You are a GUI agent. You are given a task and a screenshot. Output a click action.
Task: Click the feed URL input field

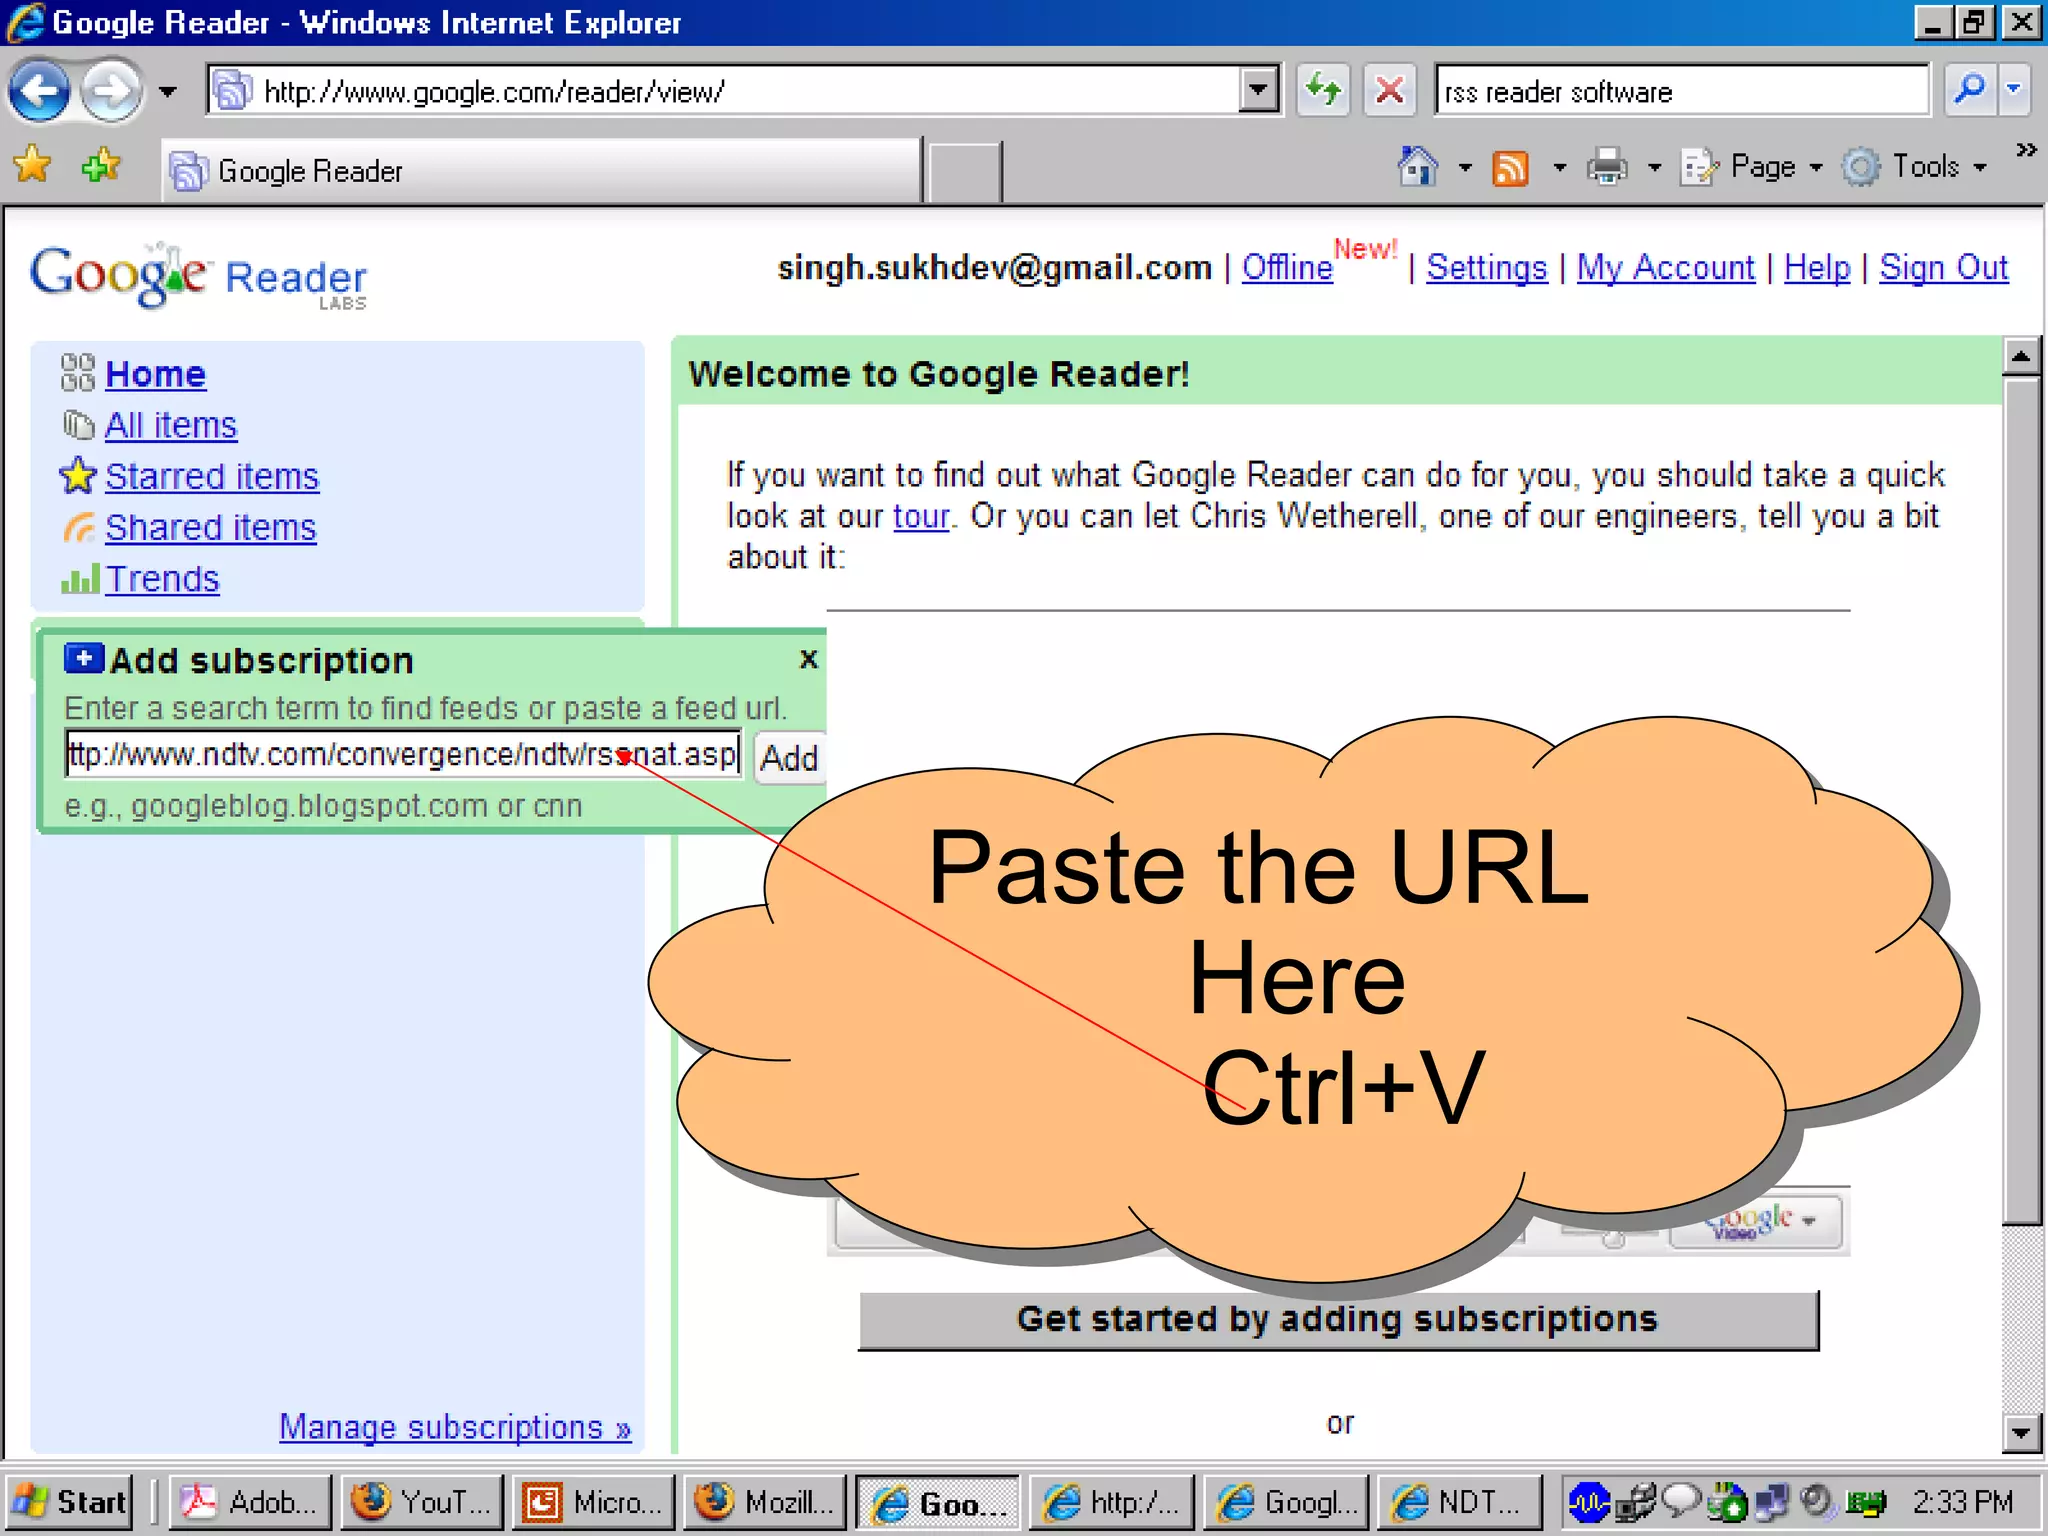click(403, 754)
